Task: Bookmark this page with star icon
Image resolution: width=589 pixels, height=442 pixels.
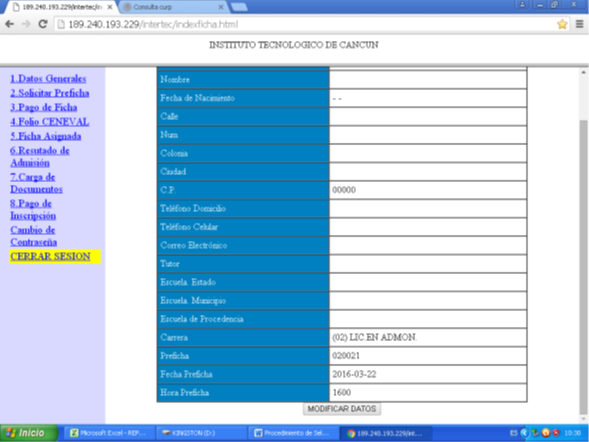Action: click(x=562, y=24)
